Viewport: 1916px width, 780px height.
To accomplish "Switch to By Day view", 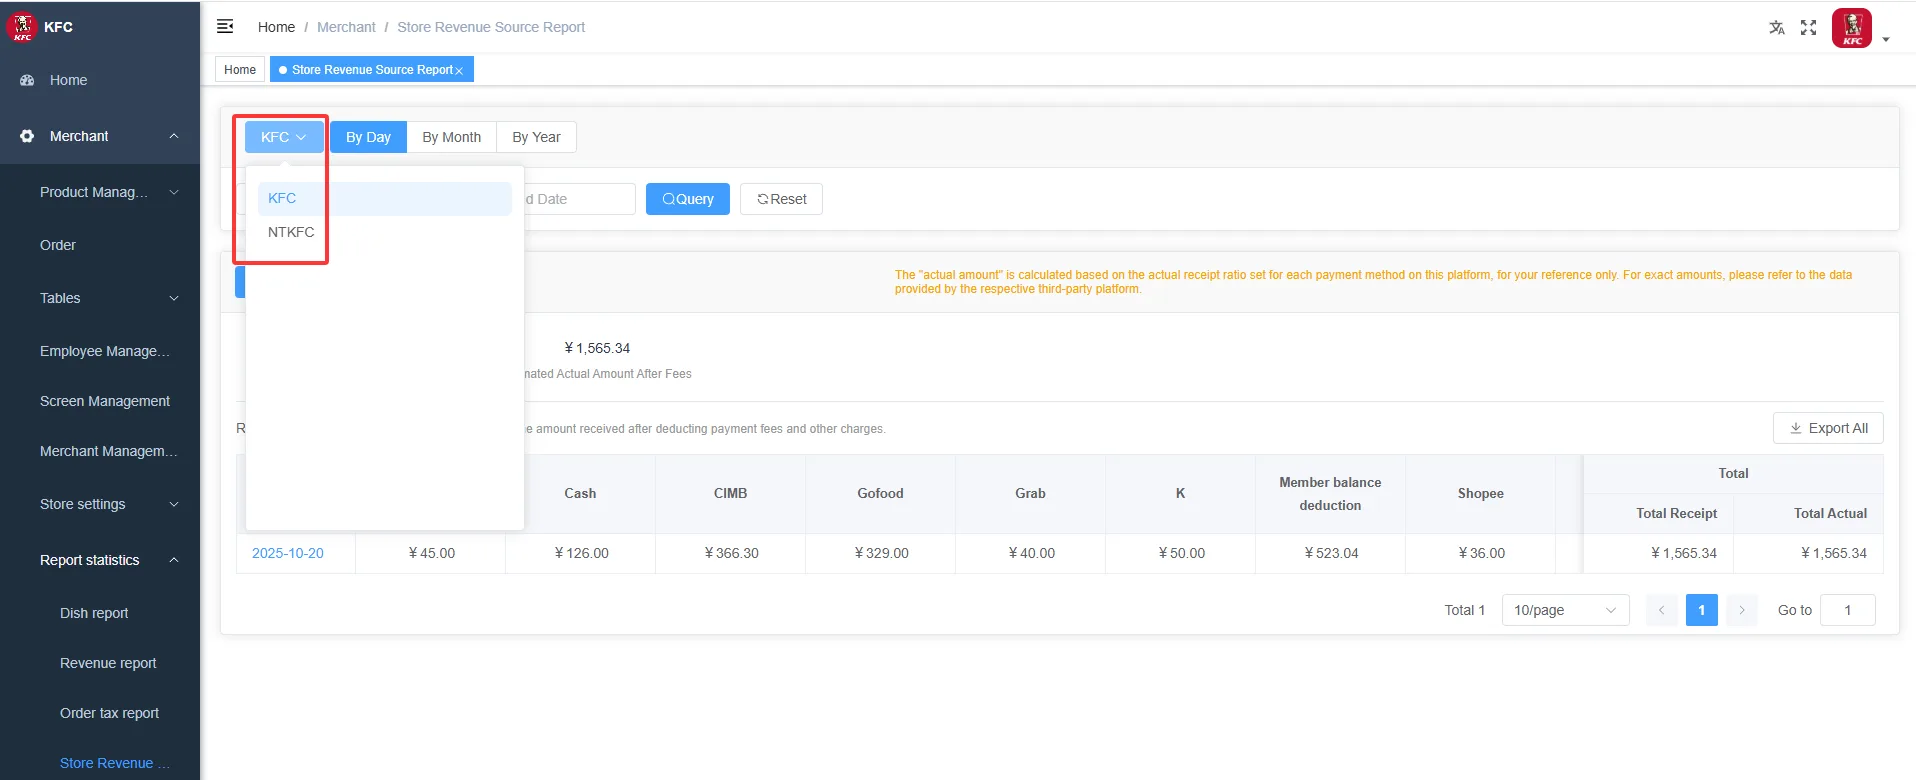I will point(368,137).
